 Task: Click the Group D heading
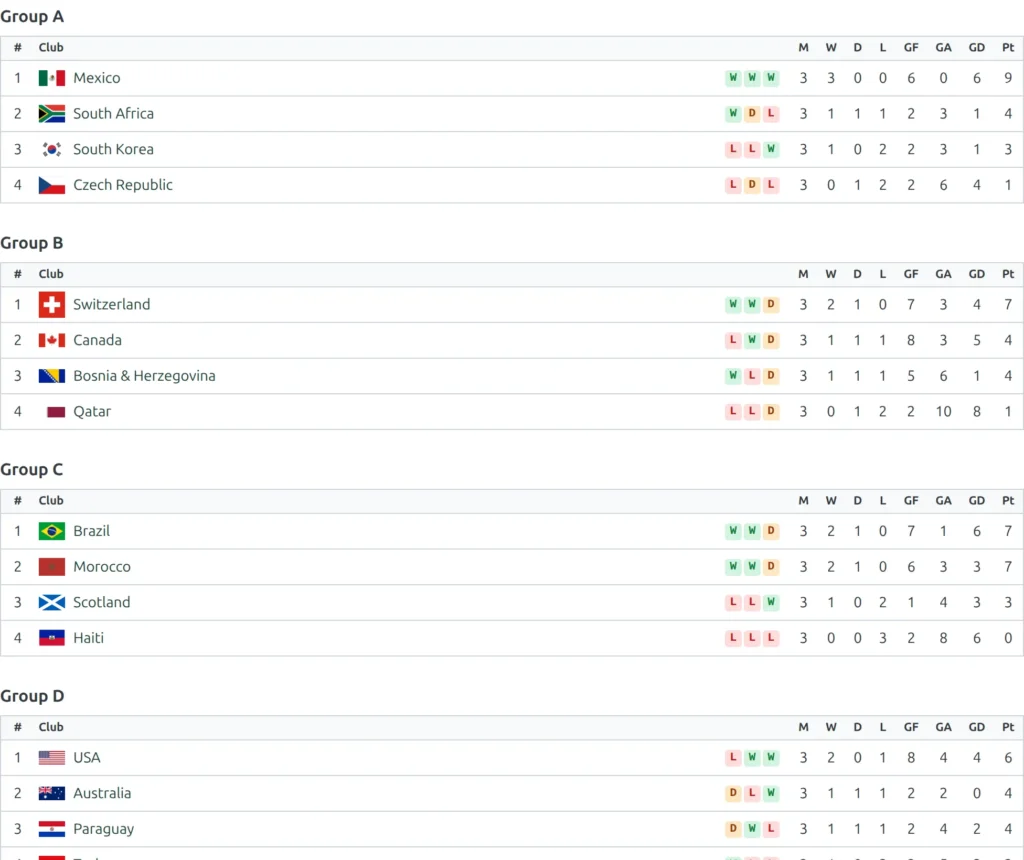click(32, 697)
